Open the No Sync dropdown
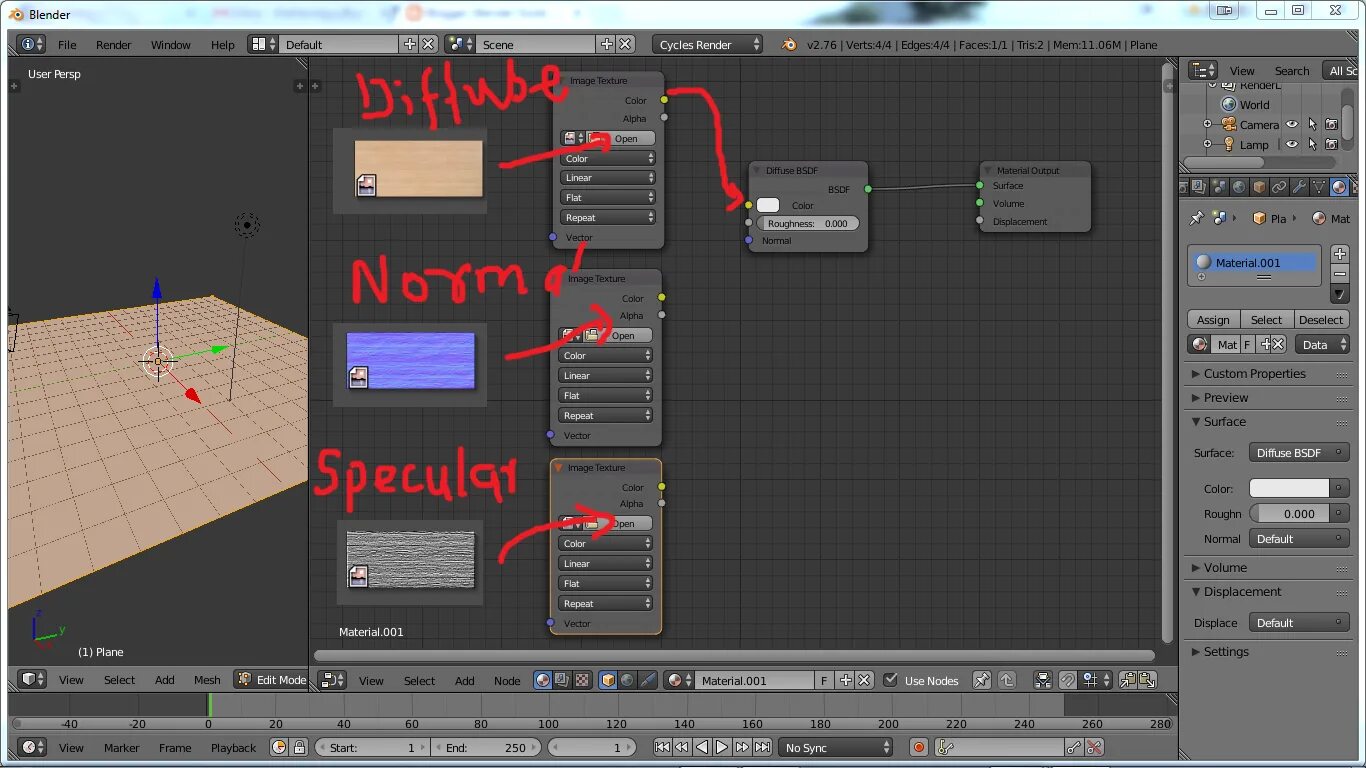Viewport: 1366px width, 768px height. (x=836, y=747)
